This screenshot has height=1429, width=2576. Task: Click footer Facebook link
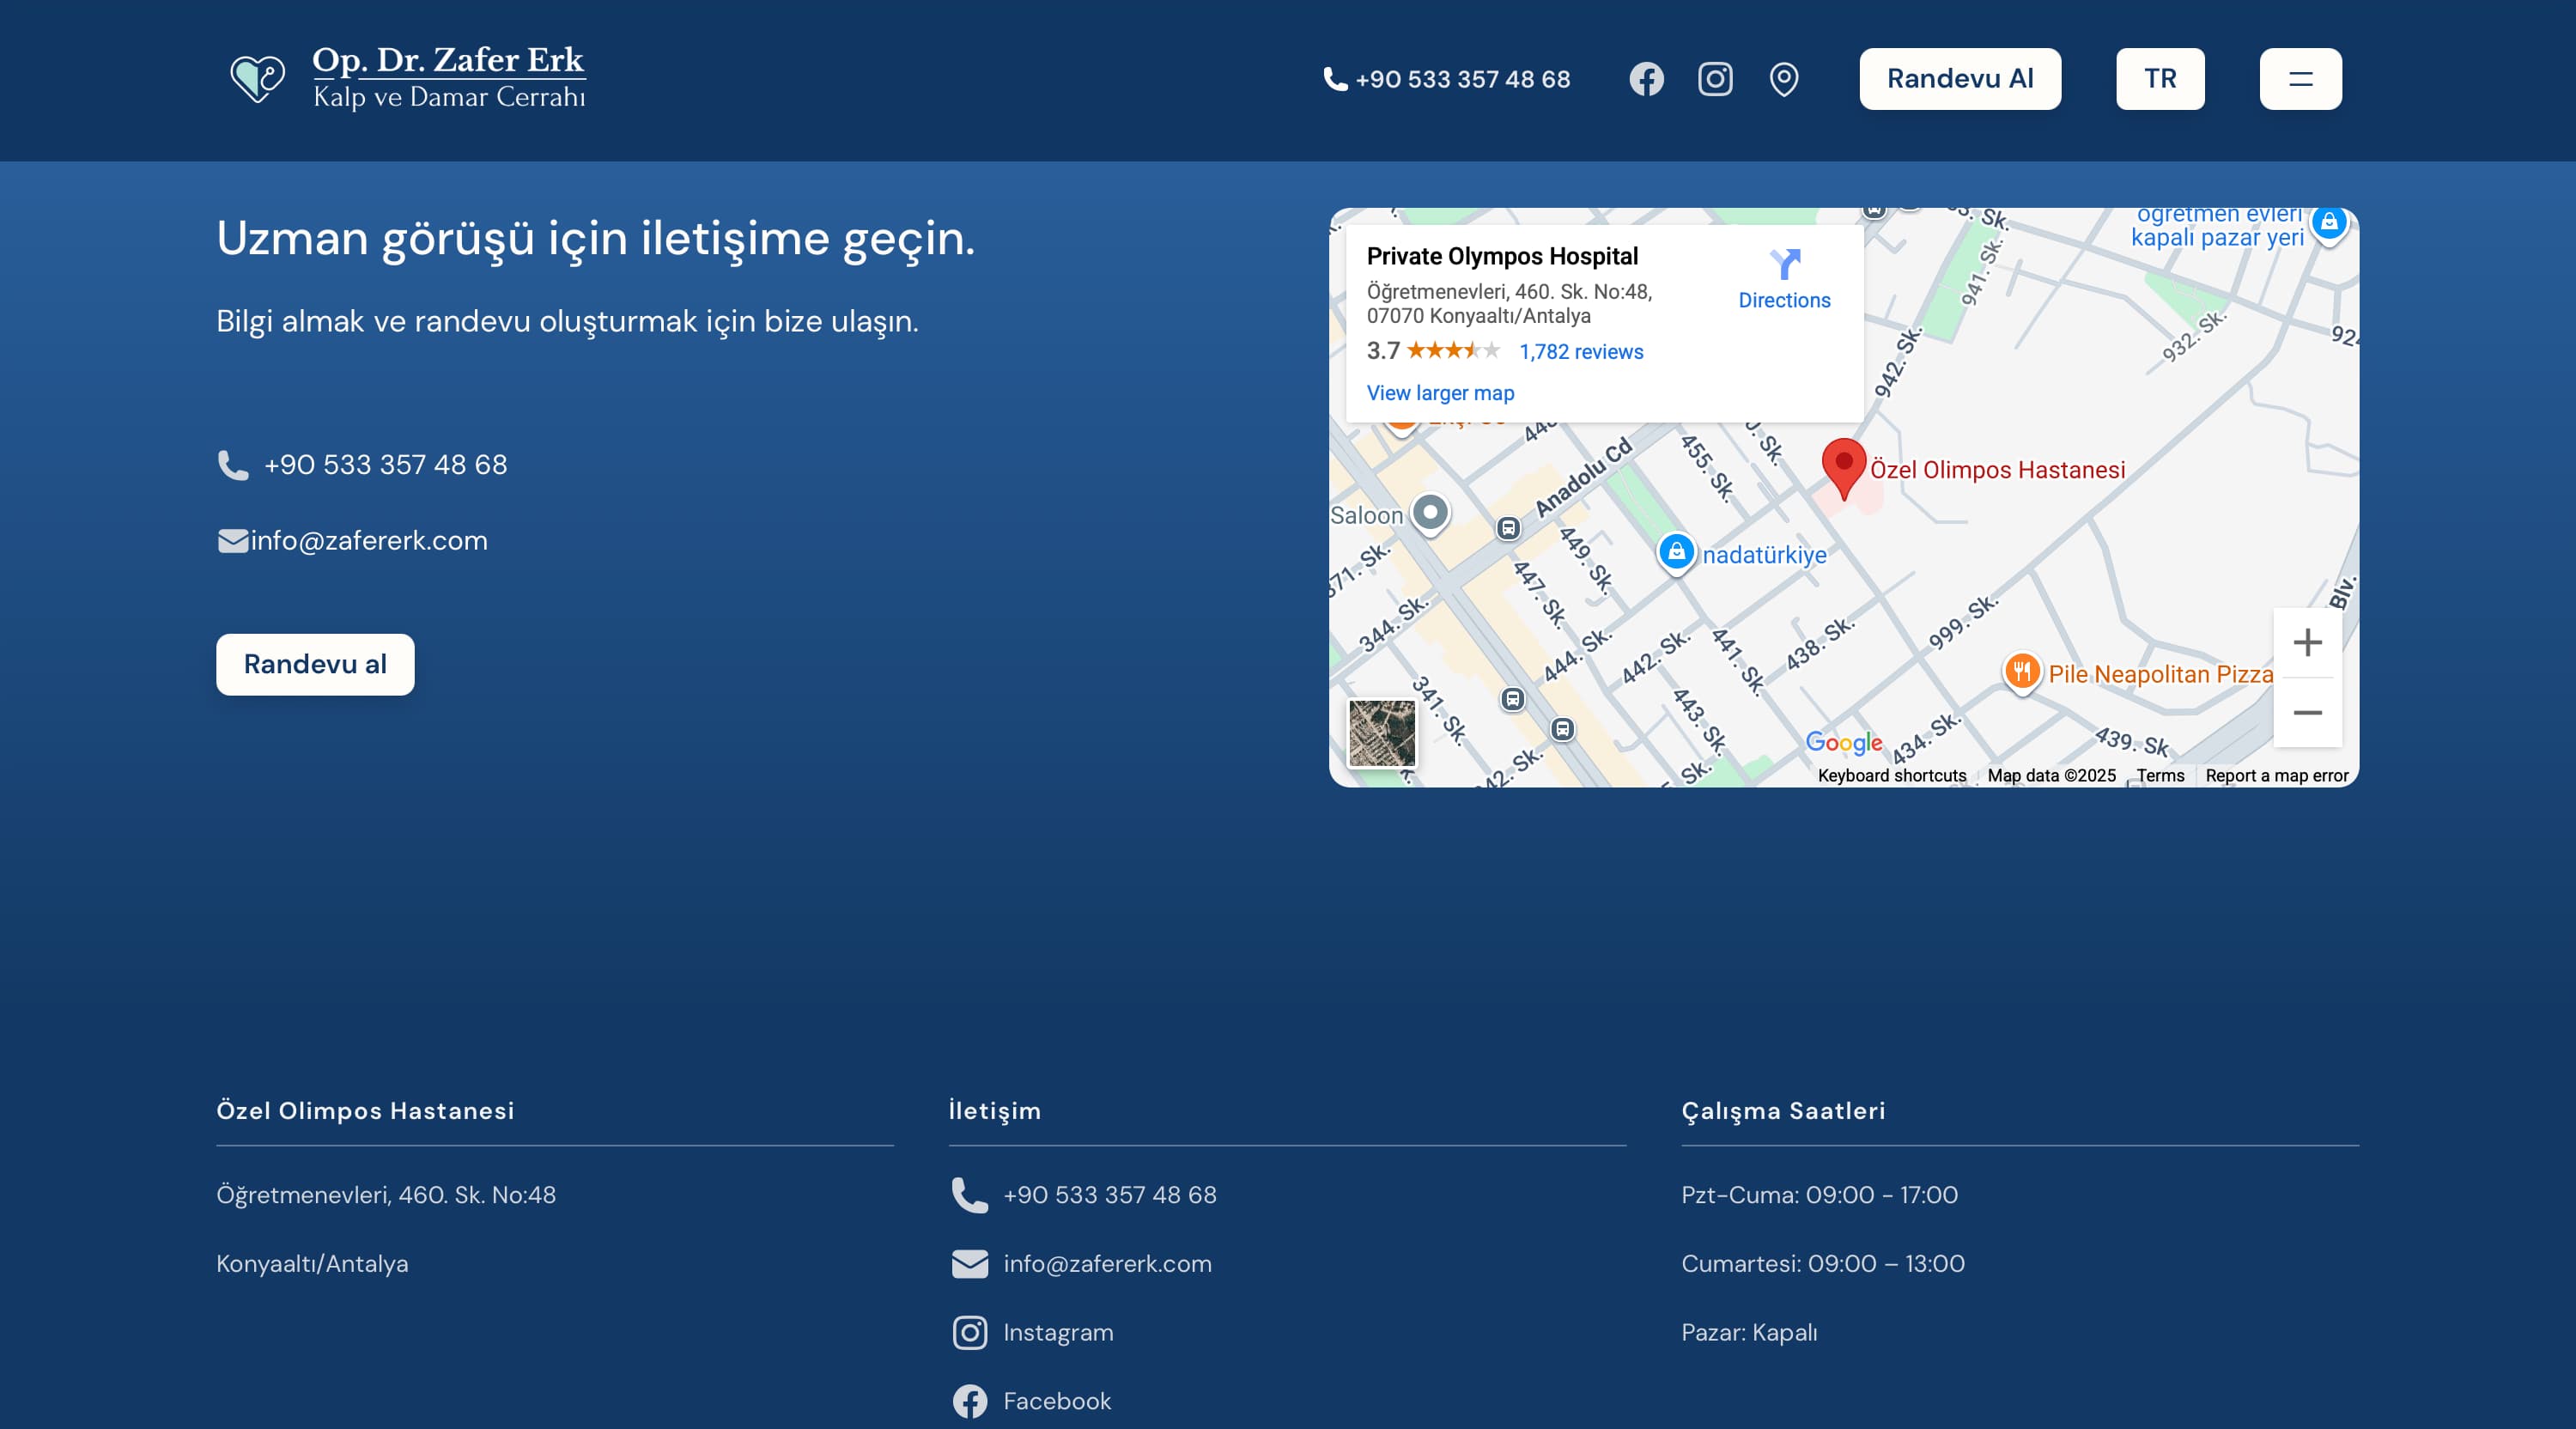pos(1056,1401)
